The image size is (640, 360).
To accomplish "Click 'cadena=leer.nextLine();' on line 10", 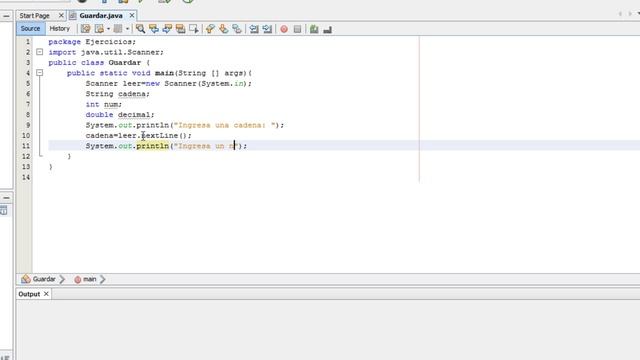I will [138, 136].
